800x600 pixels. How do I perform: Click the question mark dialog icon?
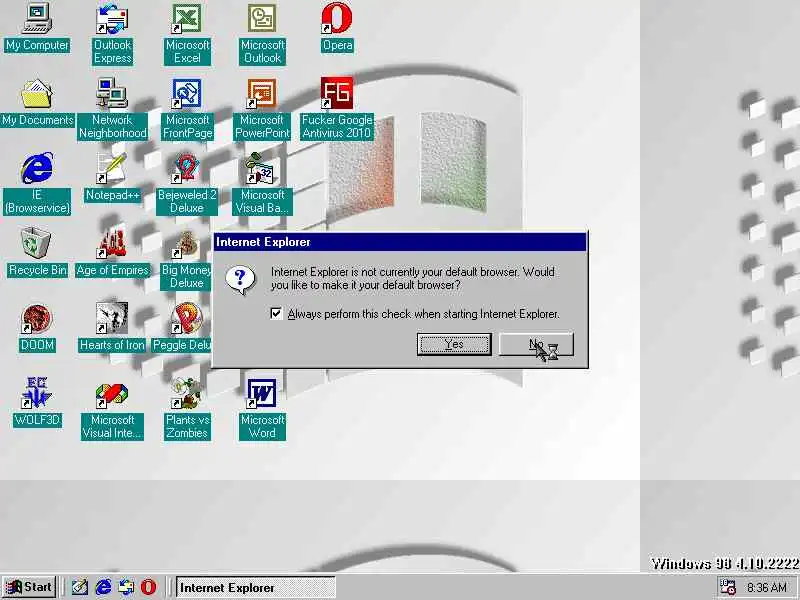tap(240, 280)
